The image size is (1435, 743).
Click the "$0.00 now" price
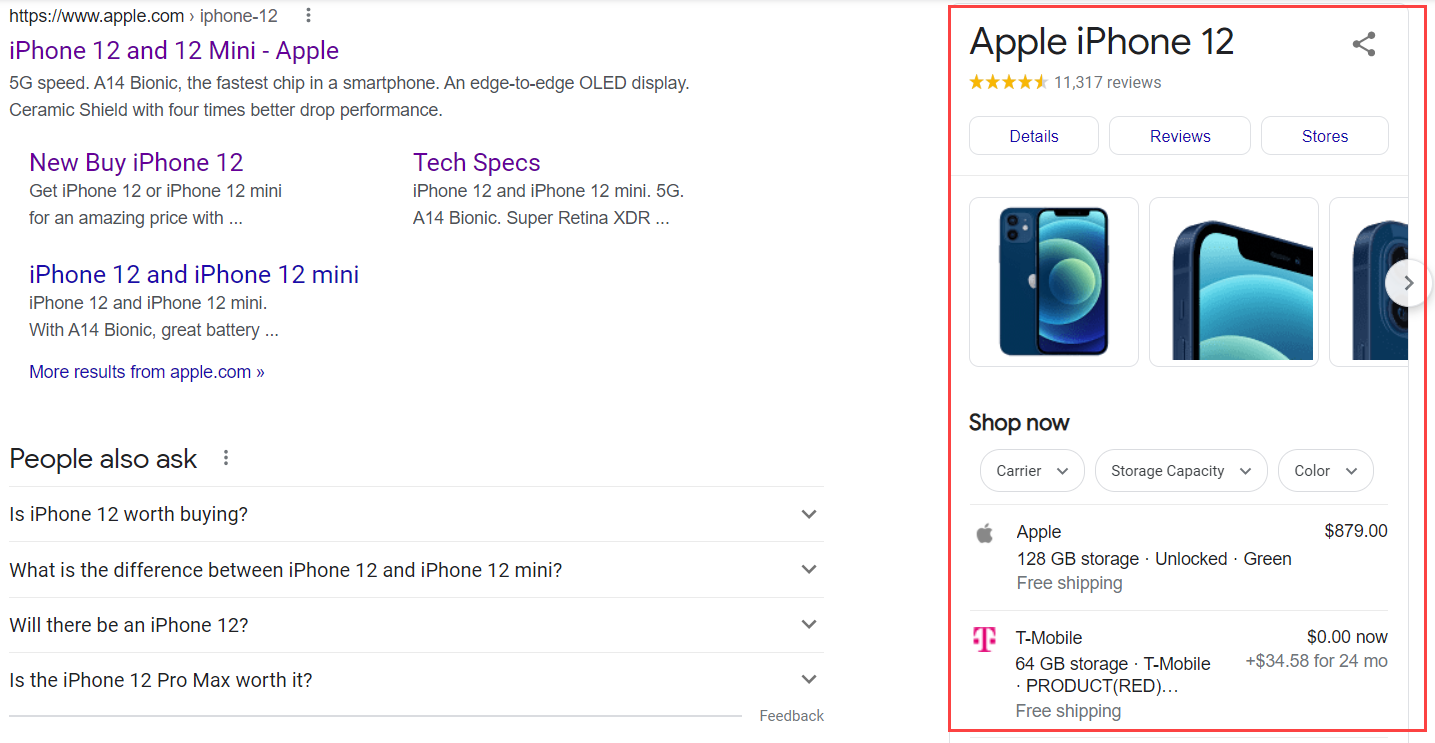coord(1347,637)
